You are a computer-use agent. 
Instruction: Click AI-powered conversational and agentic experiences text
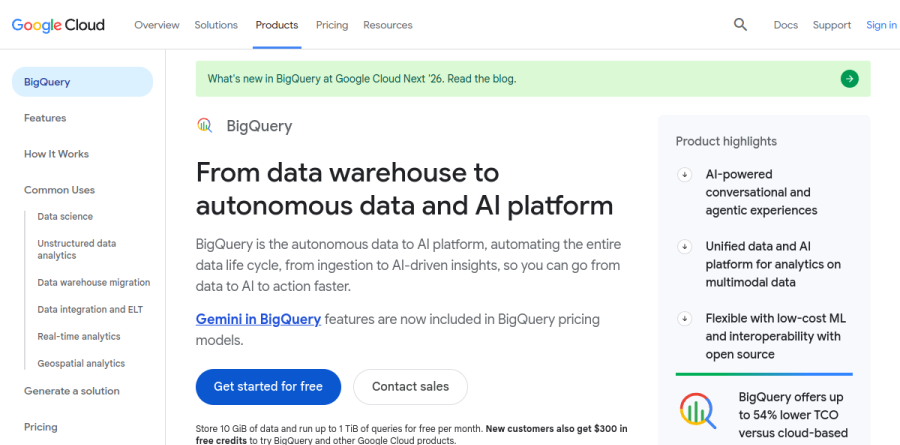(761, 192)
